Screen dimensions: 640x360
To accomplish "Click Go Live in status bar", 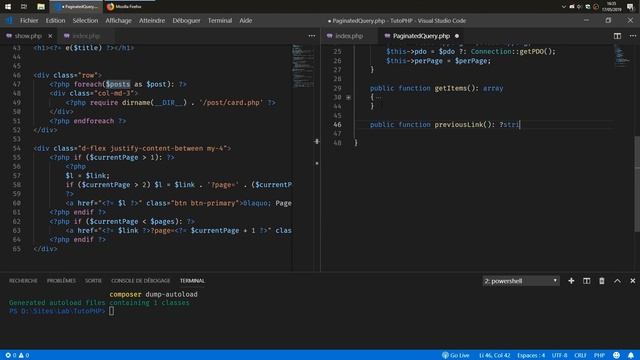I will (x=456, y=355).
